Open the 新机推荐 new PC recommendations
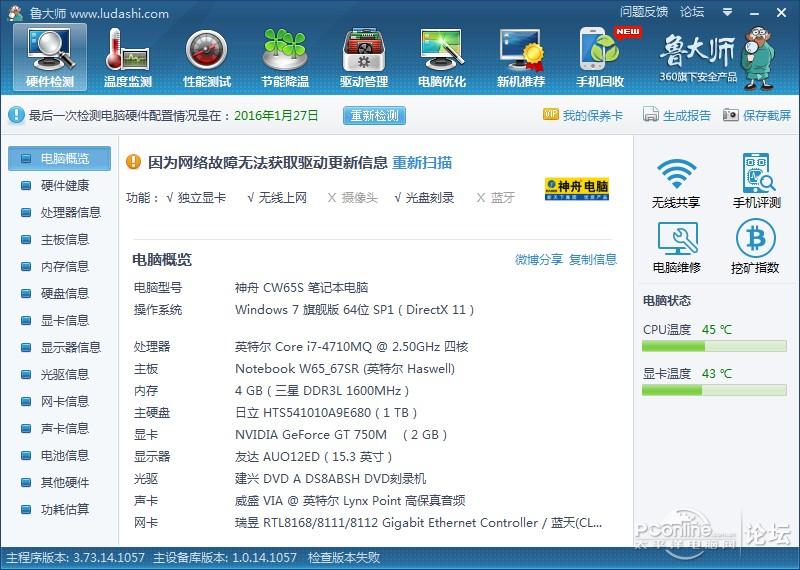Screen dimensions: 800x570 (521, 57)
